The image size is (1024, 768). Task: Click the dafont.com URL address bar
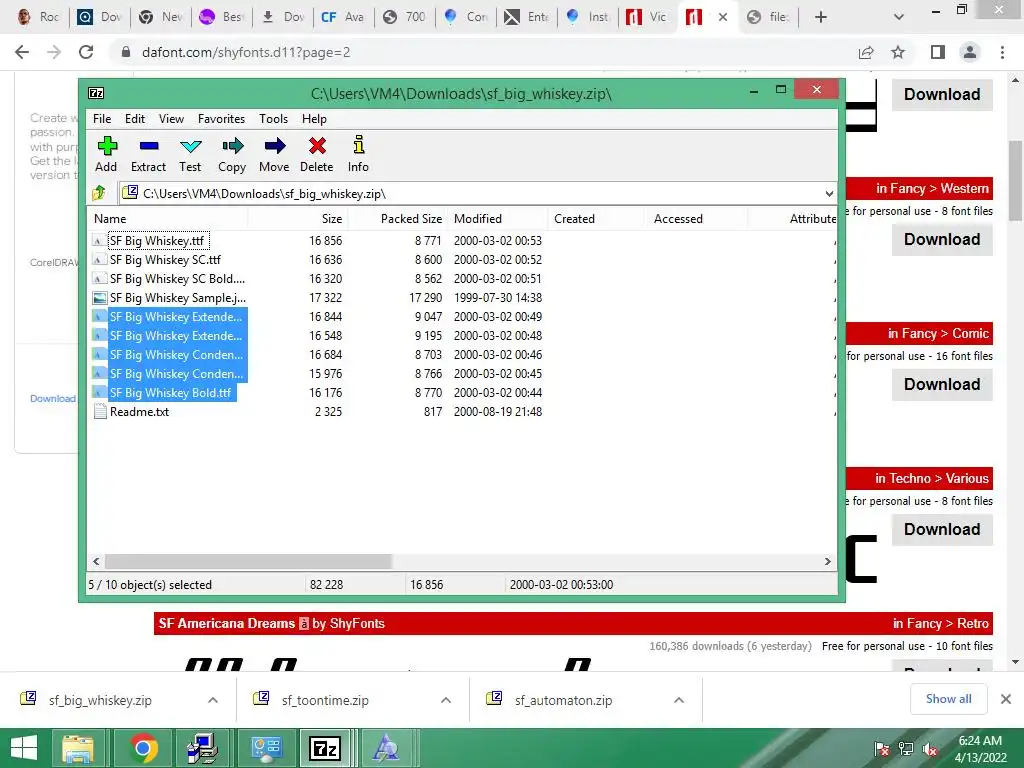tap(246, 52)
